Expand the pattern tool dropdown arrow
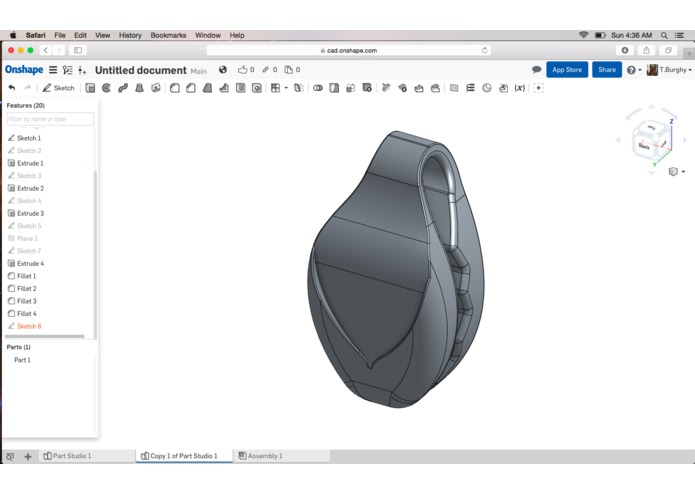 point(286,88)
